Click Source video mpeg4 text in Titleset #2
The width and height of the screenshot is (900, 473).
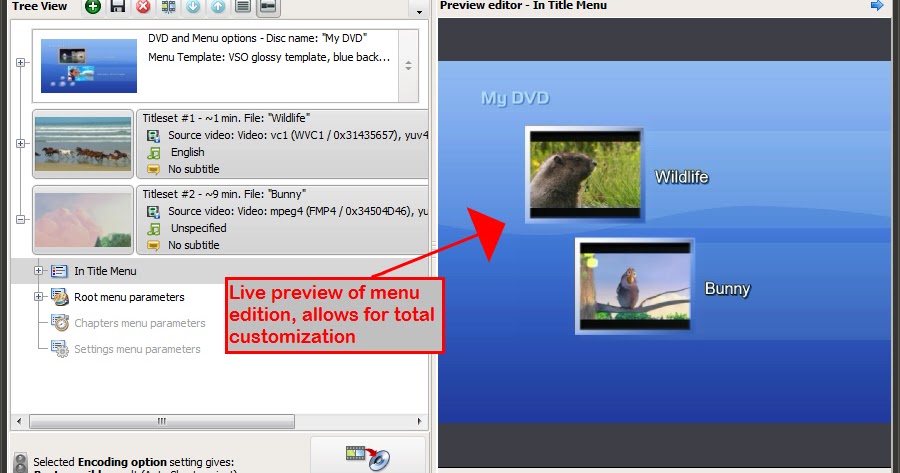click(x=298, y=211)
